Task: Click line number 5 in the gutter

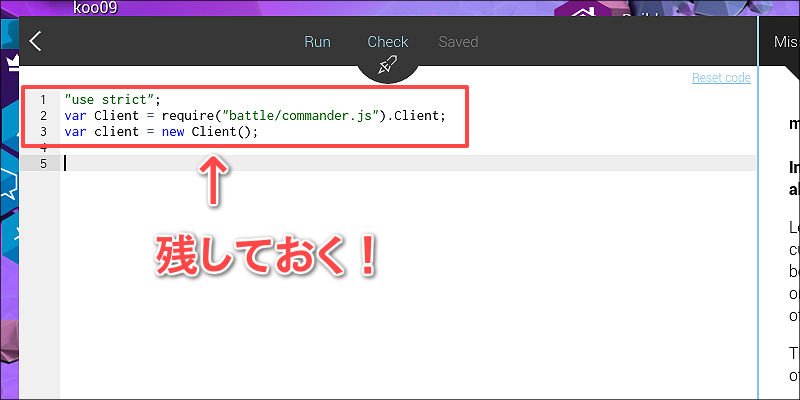Action: click(43, 163)
